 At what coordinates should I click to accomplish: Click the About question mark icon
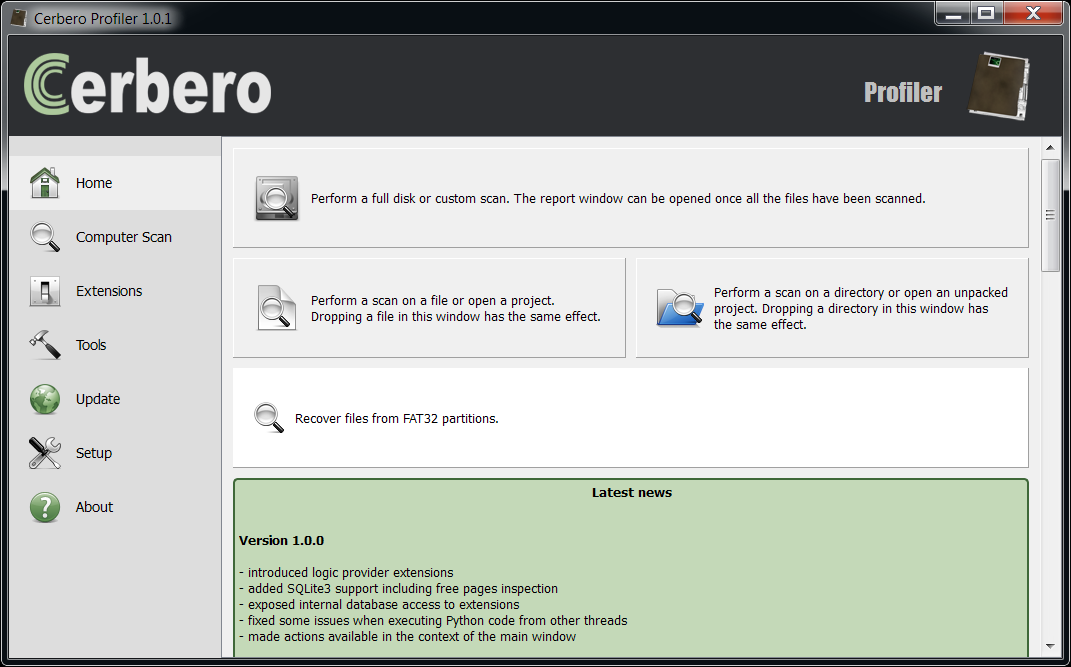click(x=45, y=507)
